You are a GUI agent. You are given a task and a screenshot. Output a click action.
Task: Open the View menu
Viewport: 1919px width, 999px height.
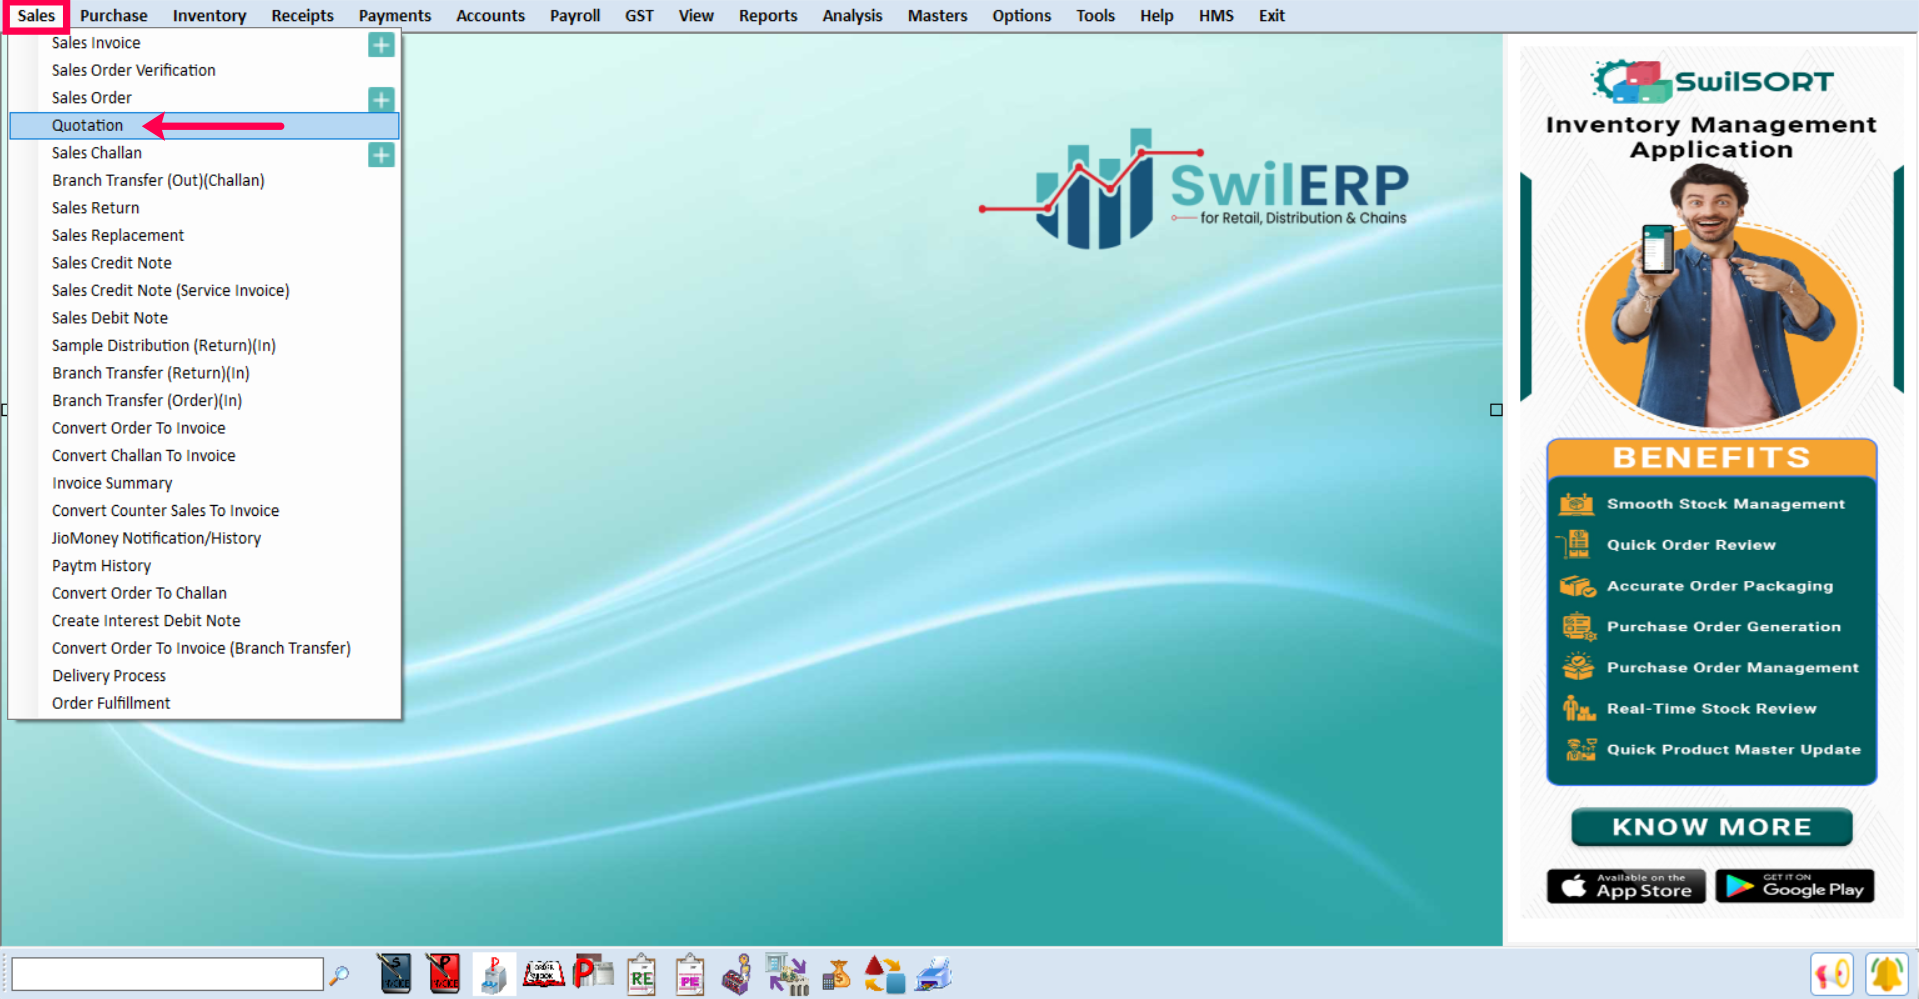696,15
